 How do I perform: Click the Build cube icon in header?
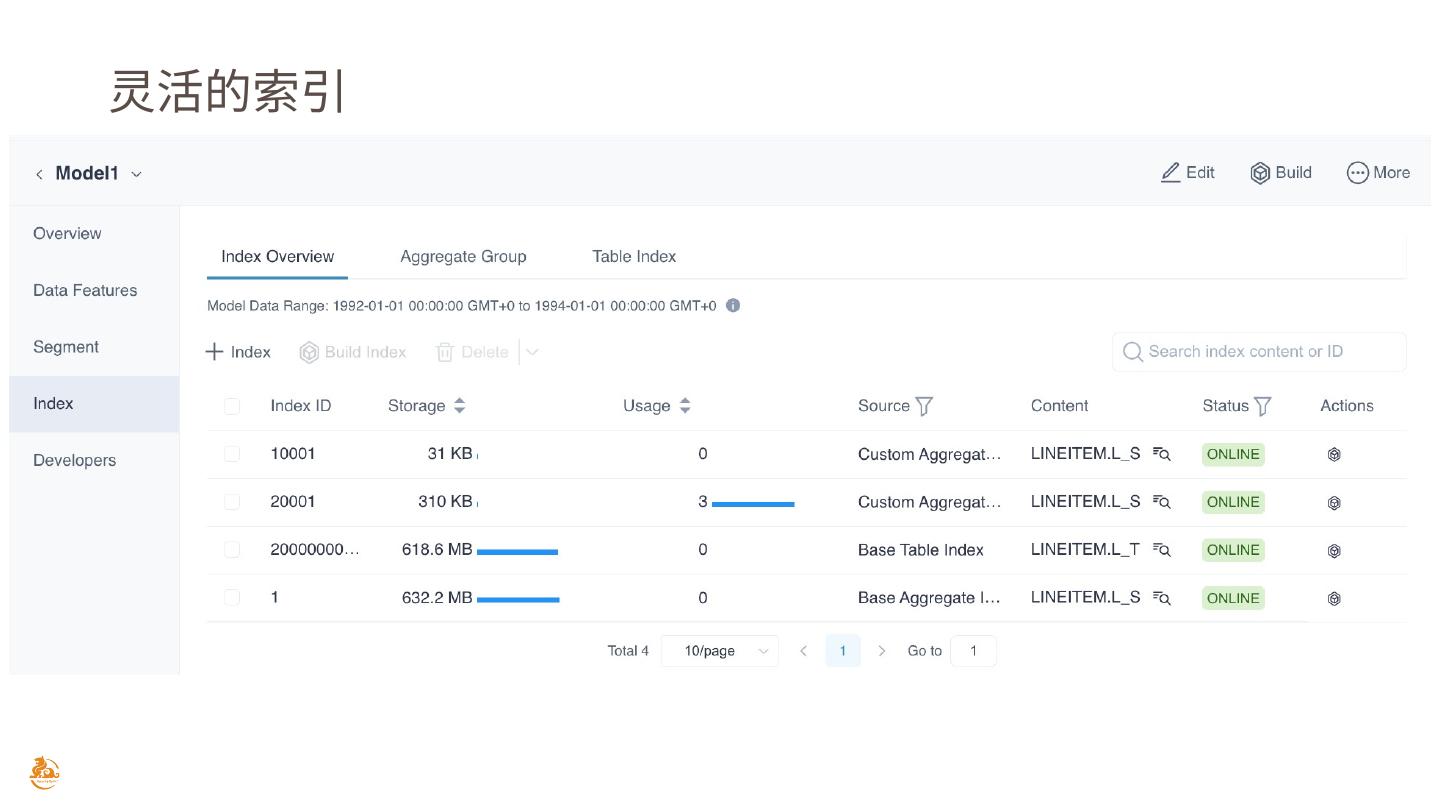(x=1260, y=173)
